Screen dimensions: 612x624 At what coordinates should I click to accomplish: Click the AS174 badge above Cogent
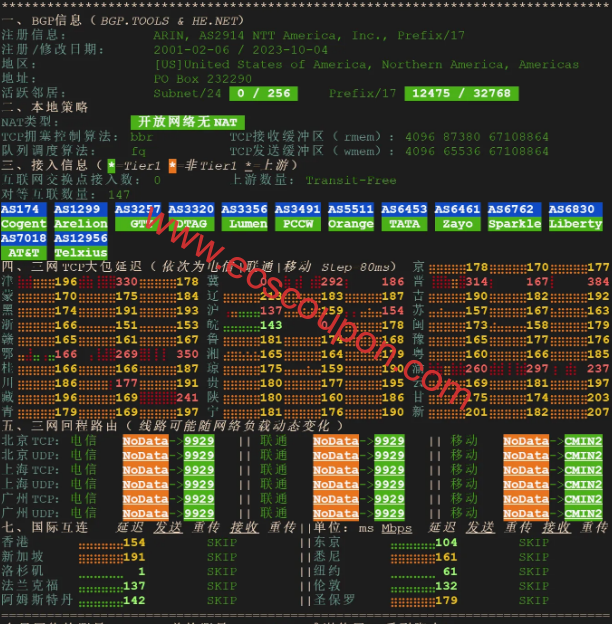pos(23,209)
